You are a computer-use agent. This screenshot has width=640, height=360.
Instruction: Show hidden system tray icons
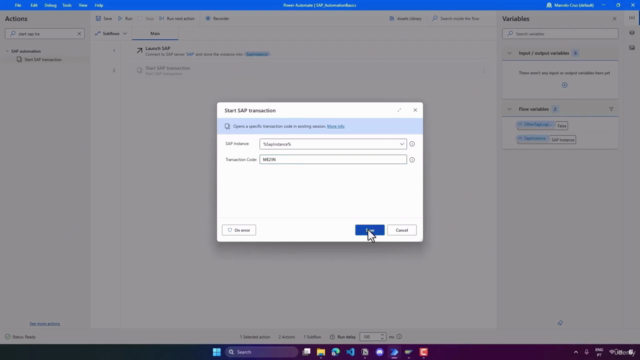coord(576,352)
